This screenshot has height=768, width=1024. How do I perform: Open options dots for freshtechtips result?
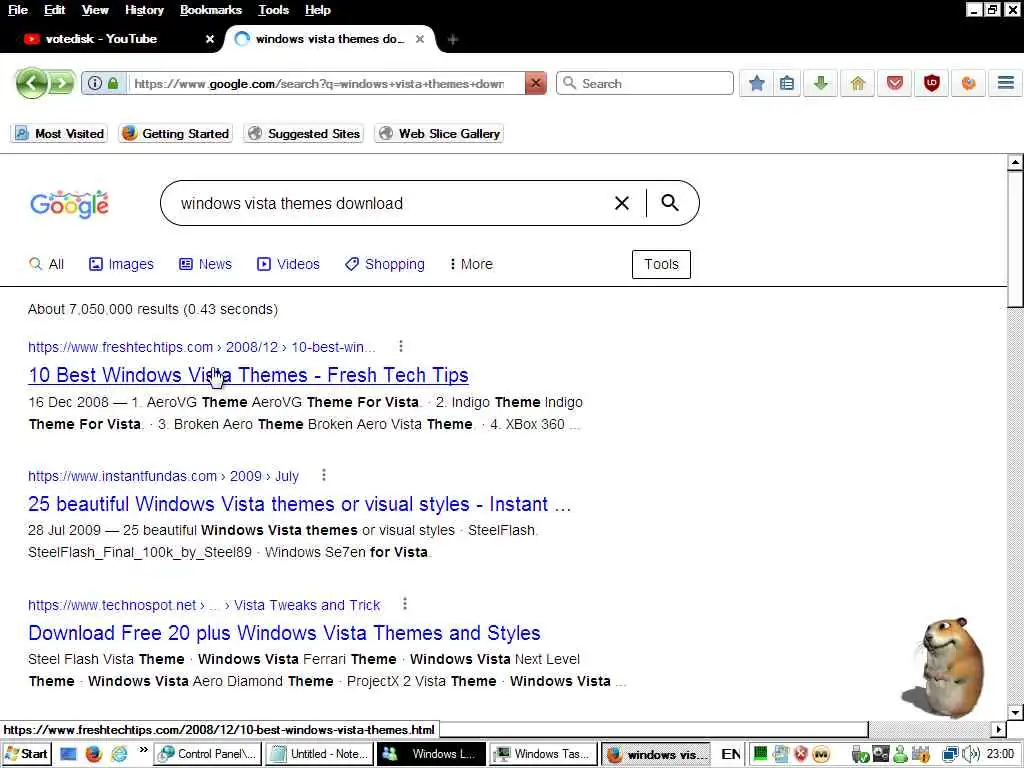pos(401,346)
